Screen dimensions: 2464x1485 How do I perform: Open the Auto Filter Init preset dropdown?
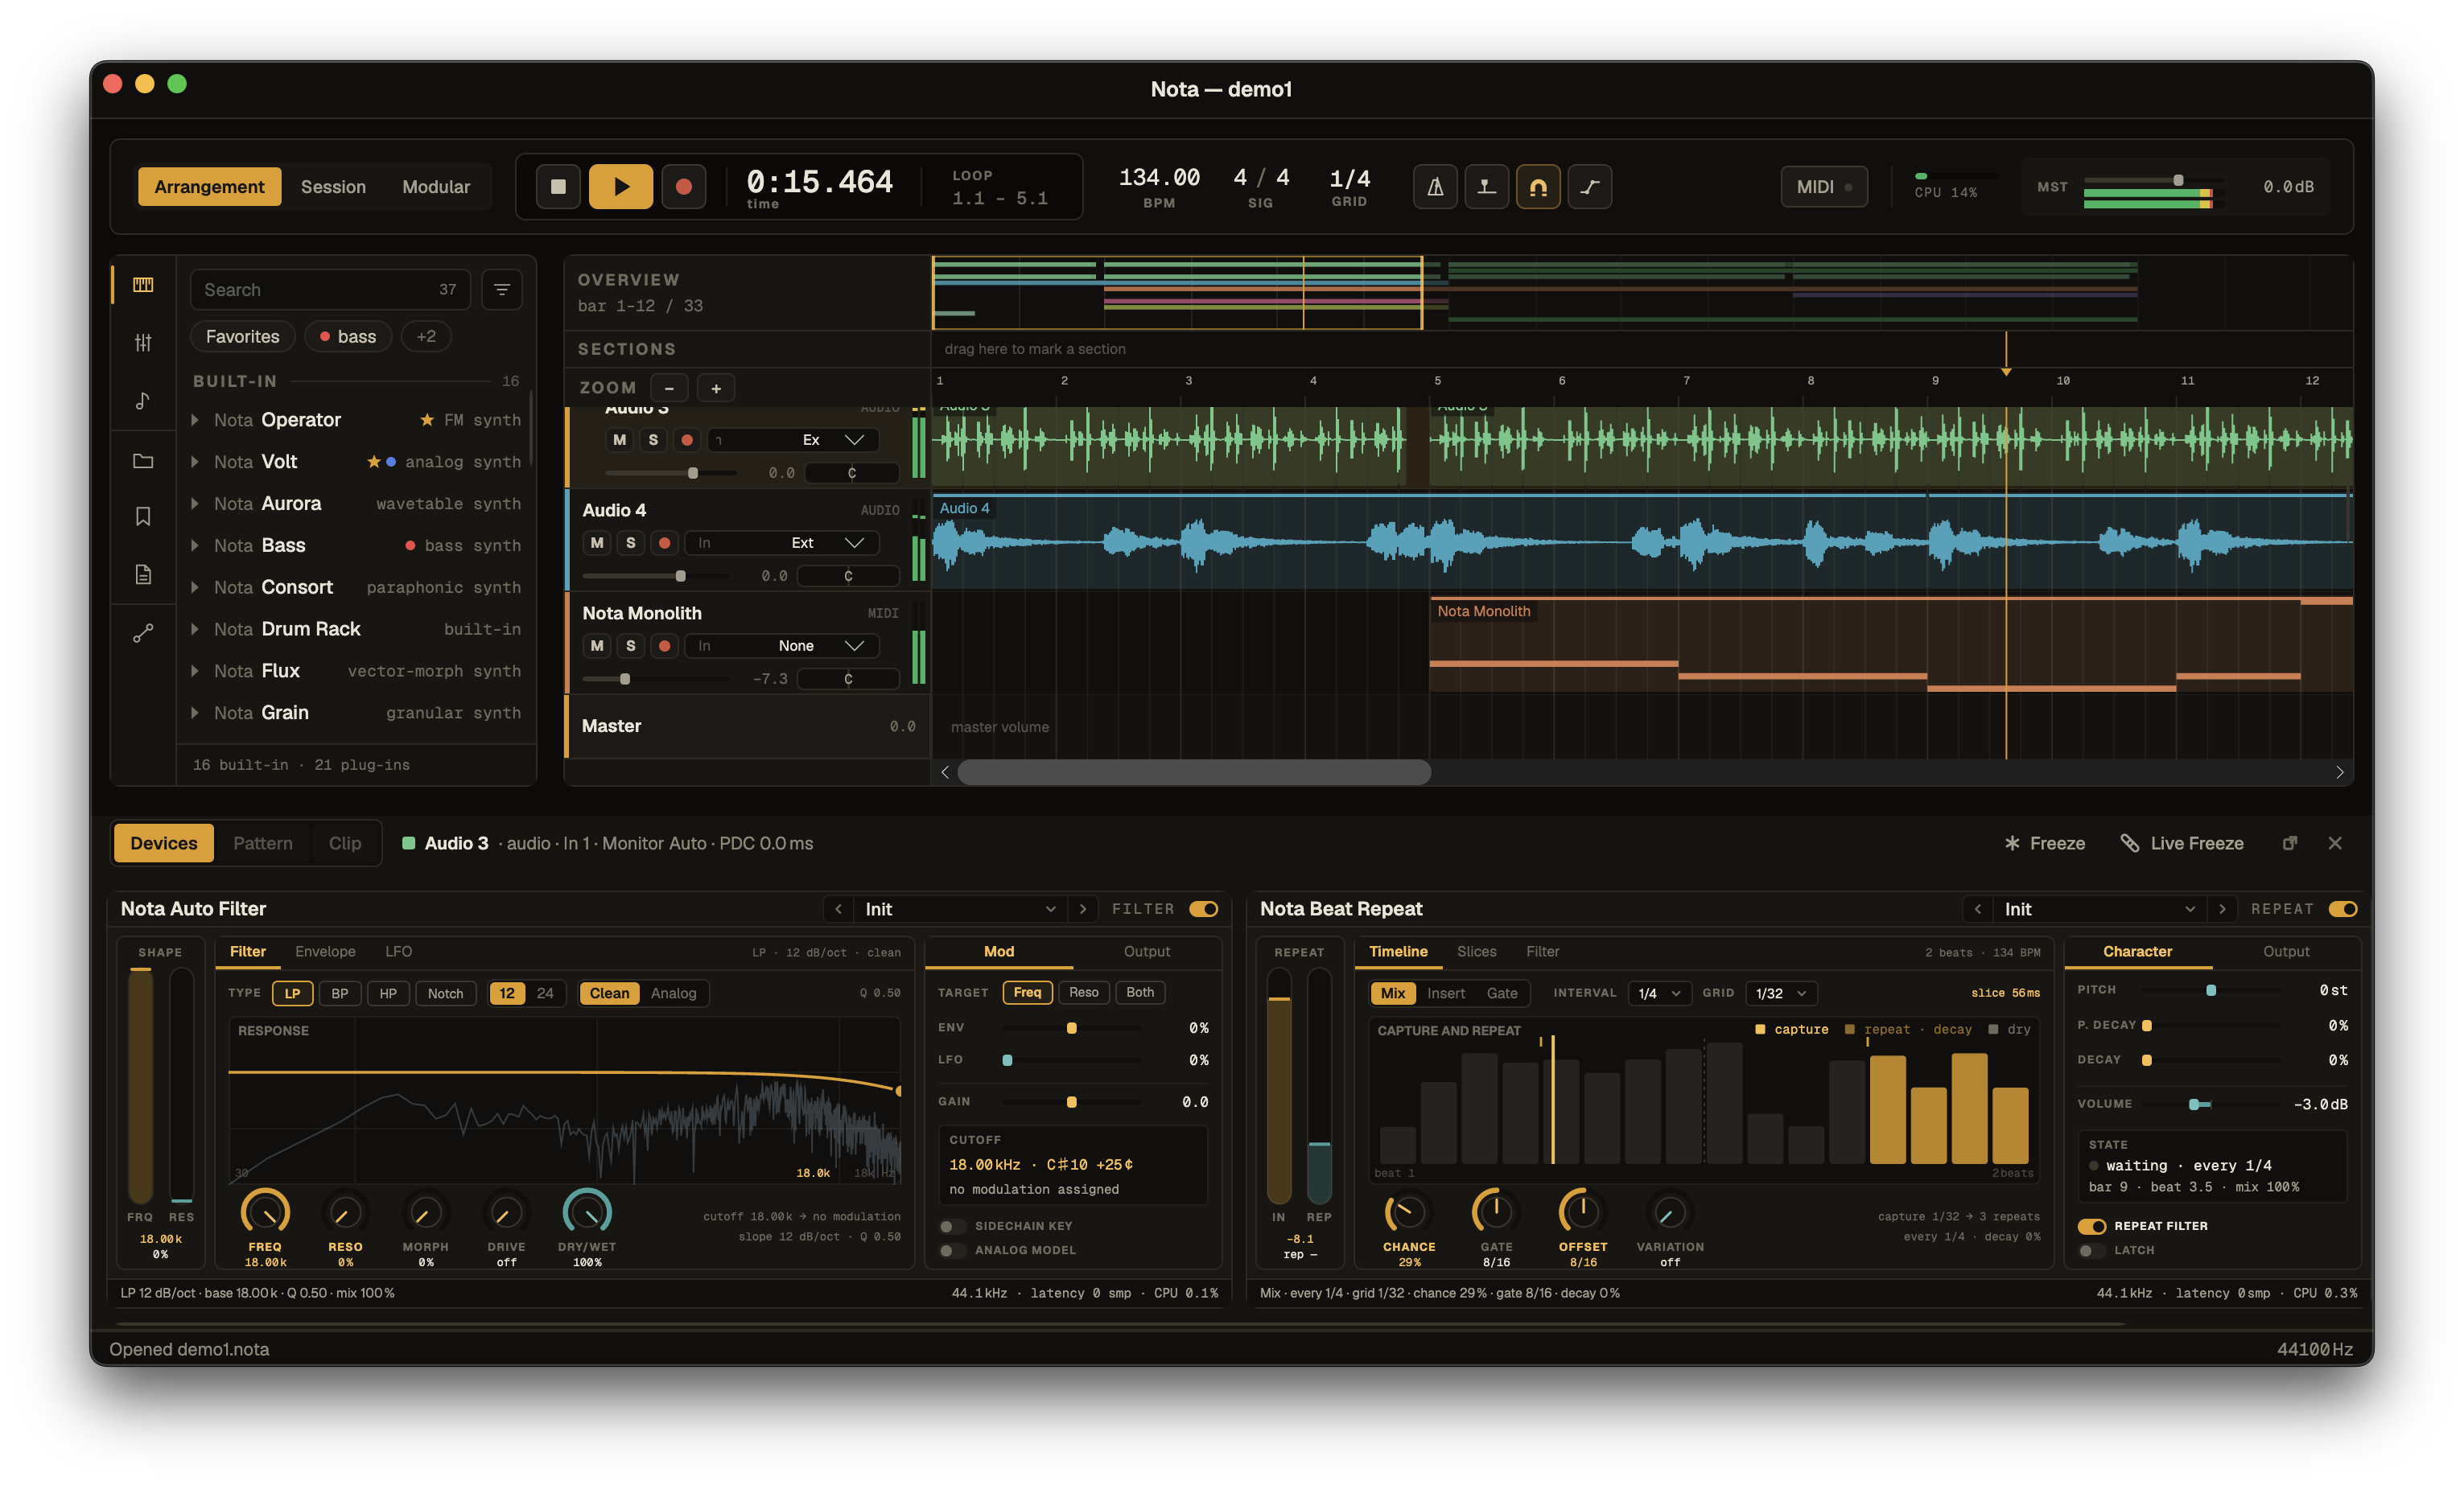pyautogui.click(x=960, y=909)
